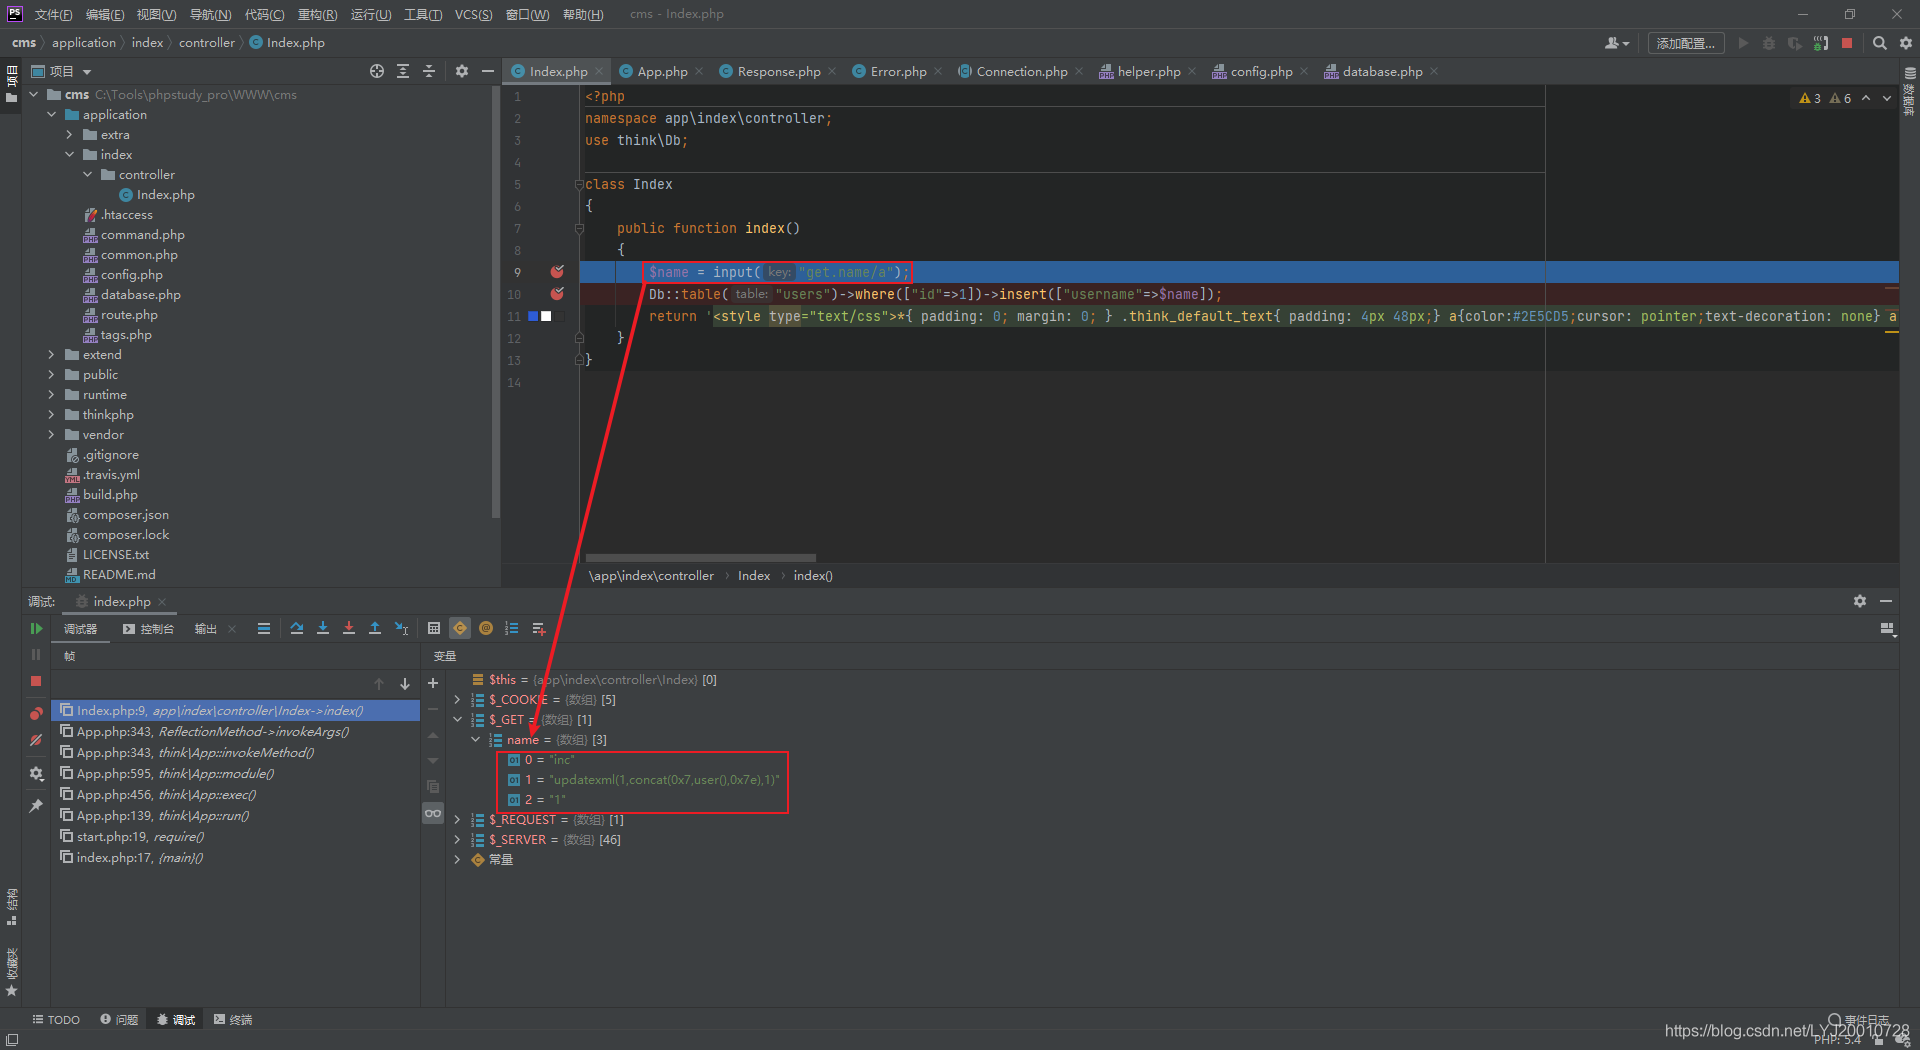Screen dimensions: 1920x1050
Task: Expand the $_COOKIE variable array
Action: point(457,700)
